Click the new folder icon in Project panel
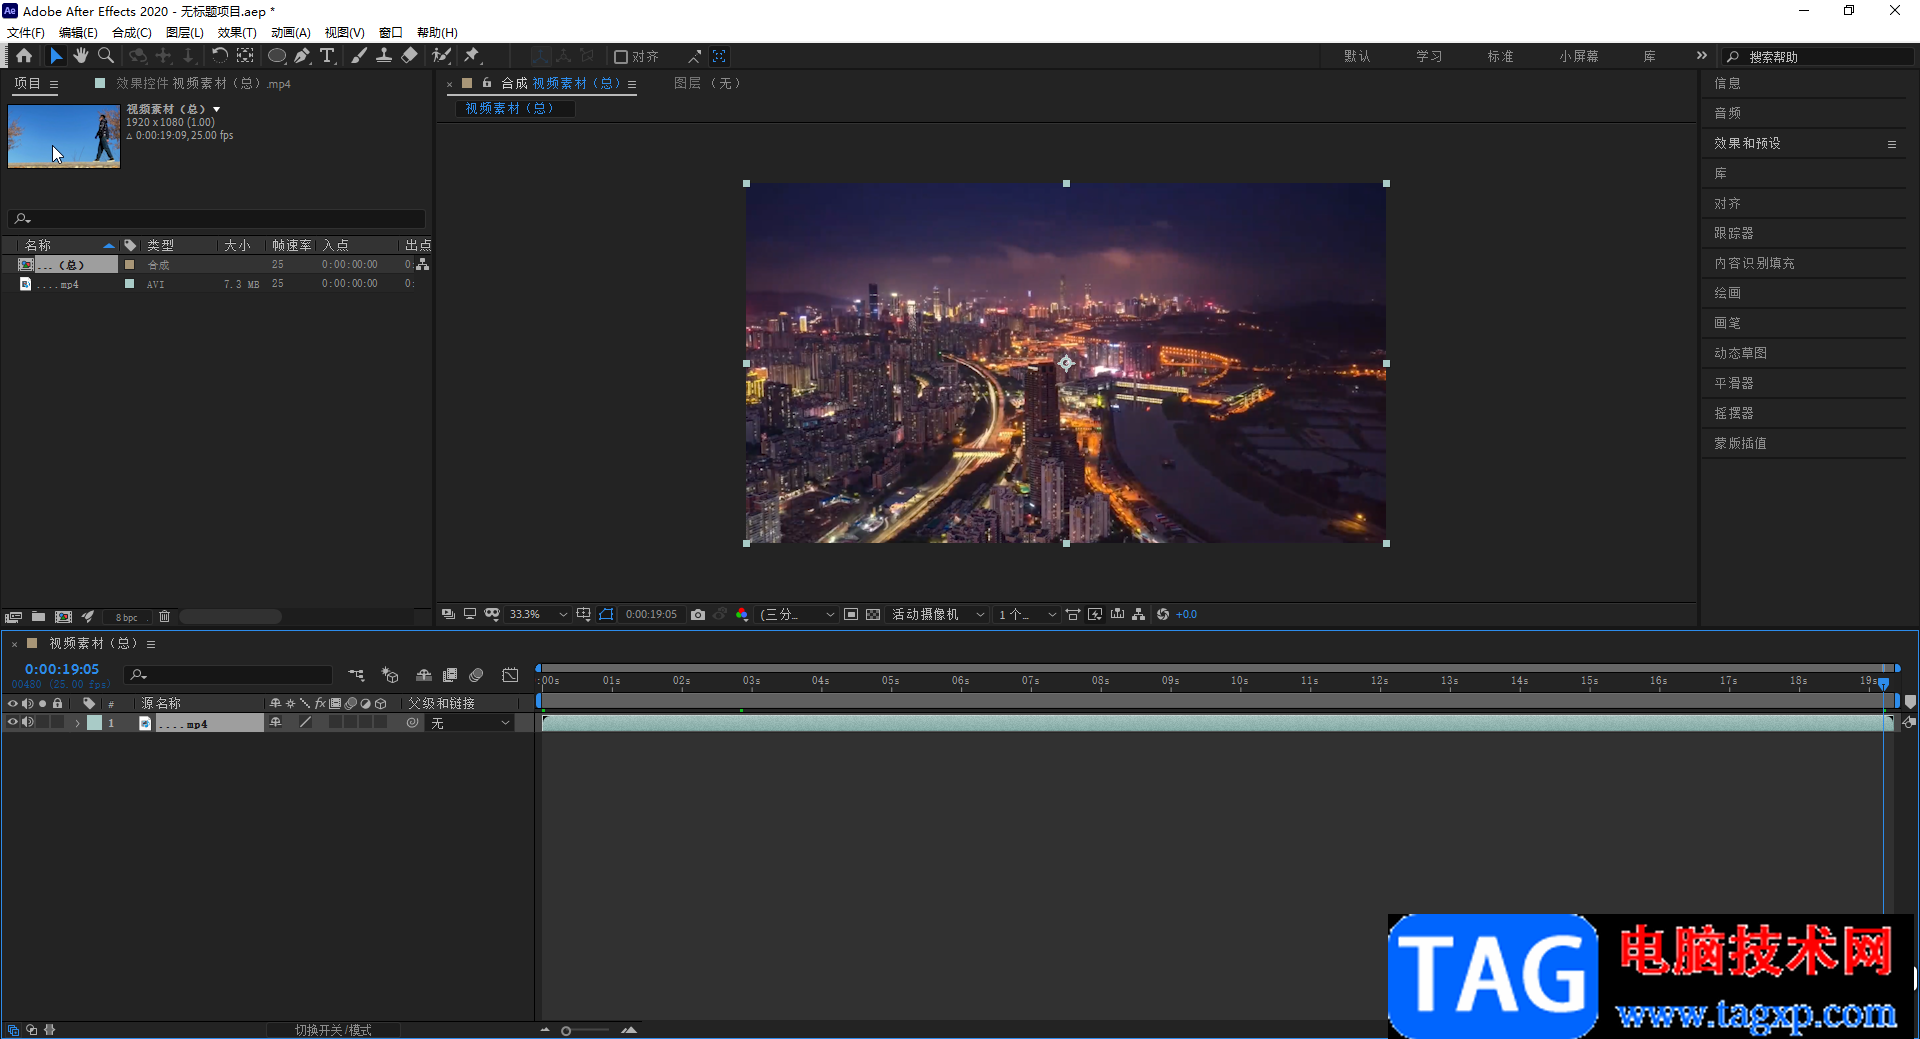 click(38, 617)
